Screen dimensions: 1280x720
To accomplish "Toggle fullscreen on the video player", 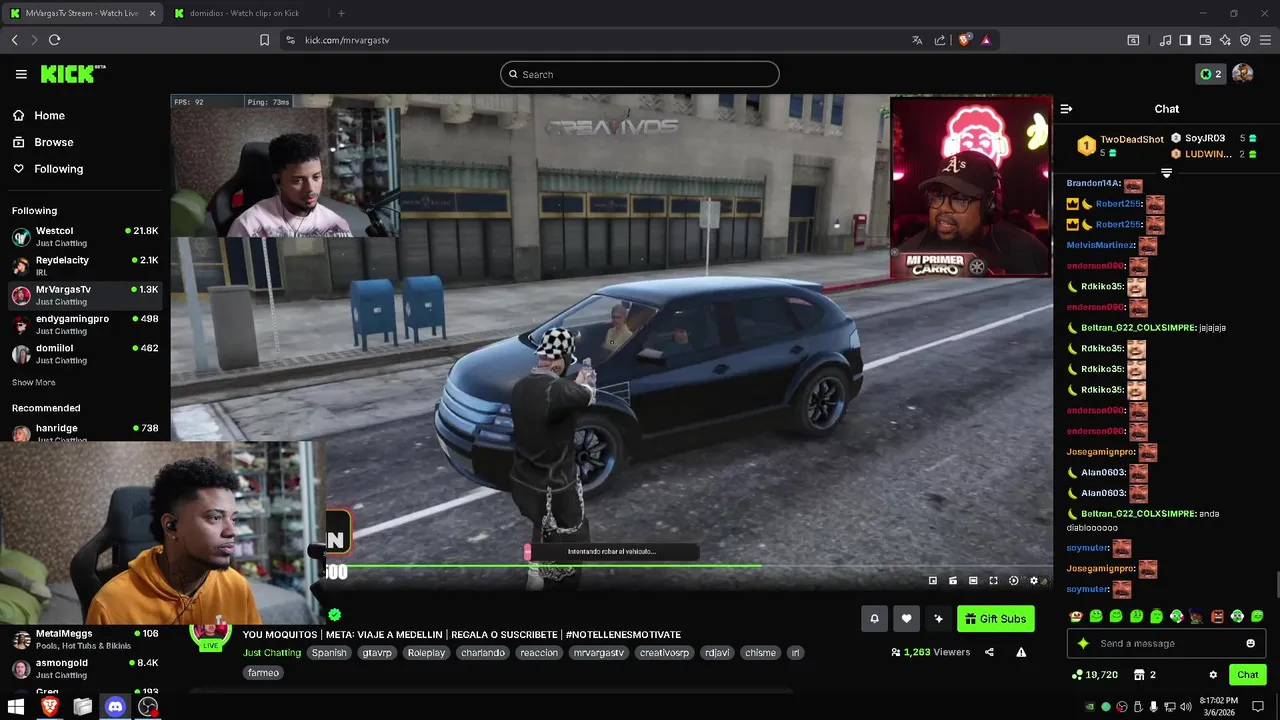I will [x=993, y=581].
